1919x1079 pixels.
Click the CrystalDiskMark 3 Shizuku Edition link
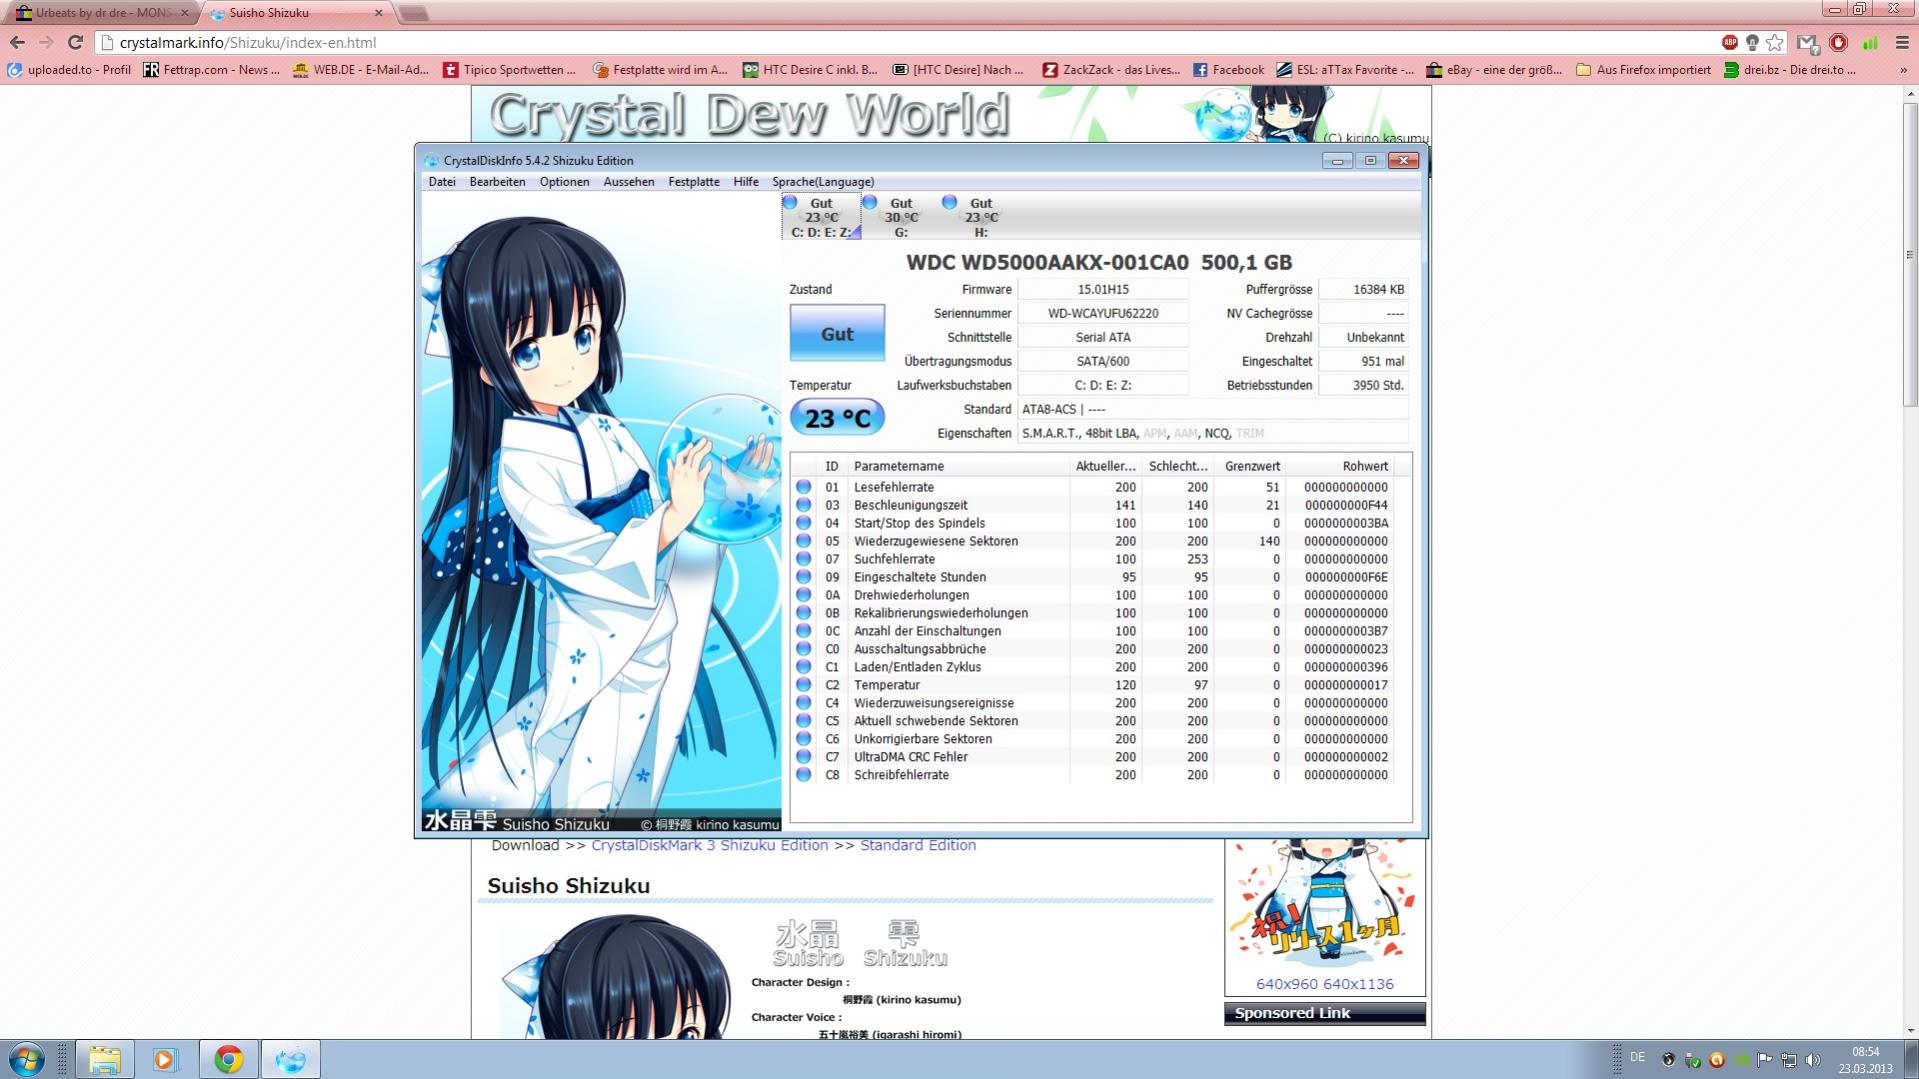(x=709, y=845)
